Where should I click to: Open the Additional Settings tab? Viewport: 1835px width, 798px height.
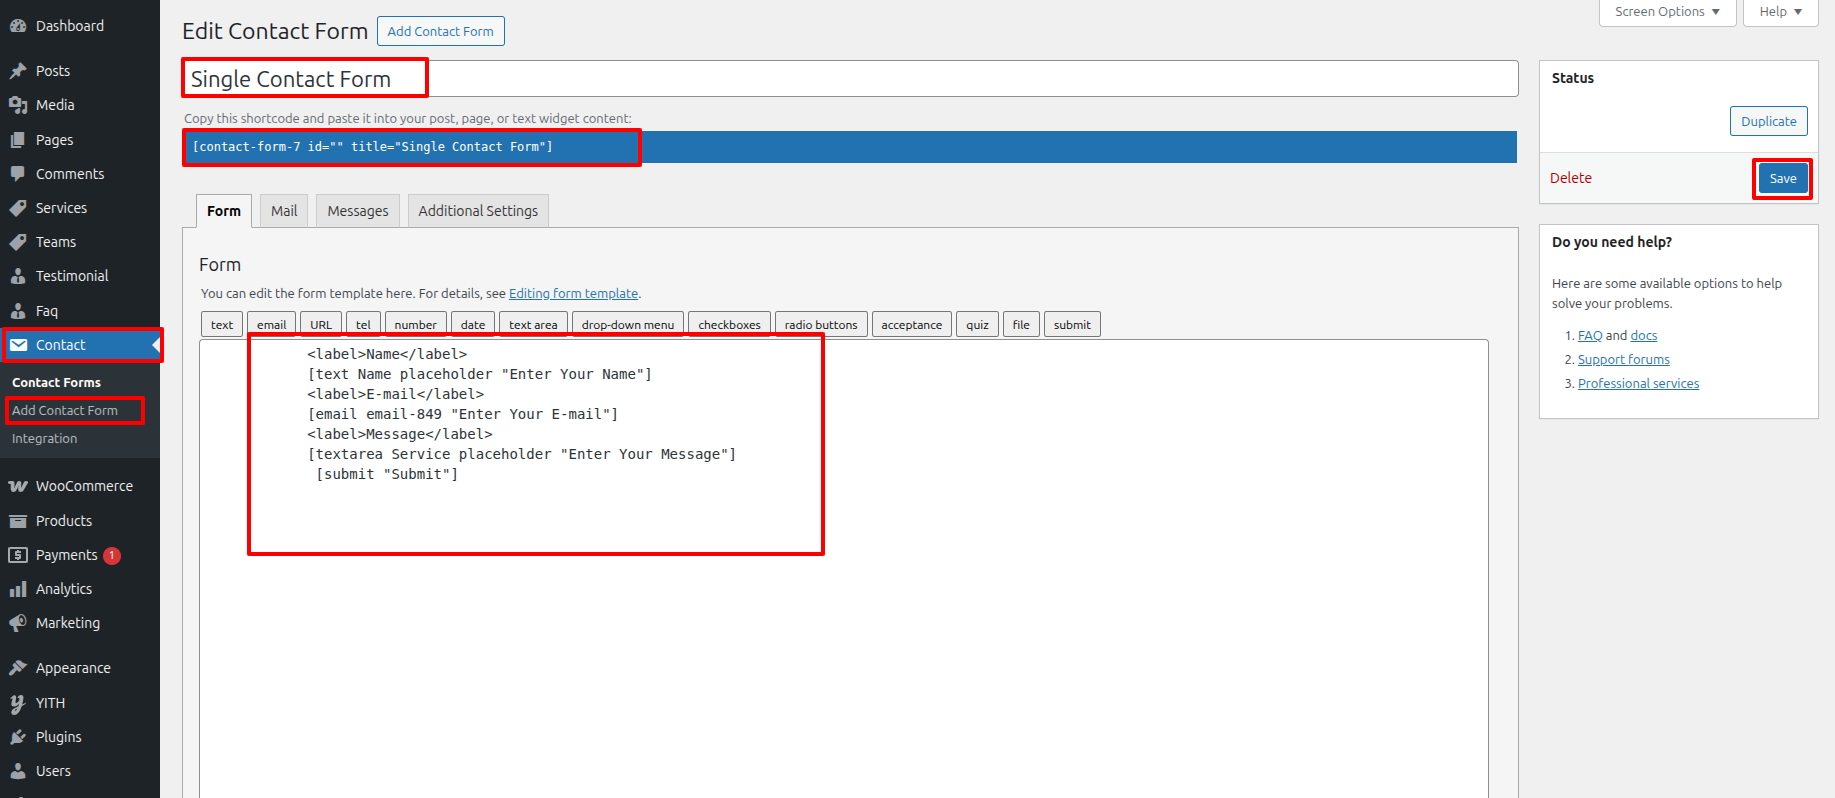tap(478, 211)
